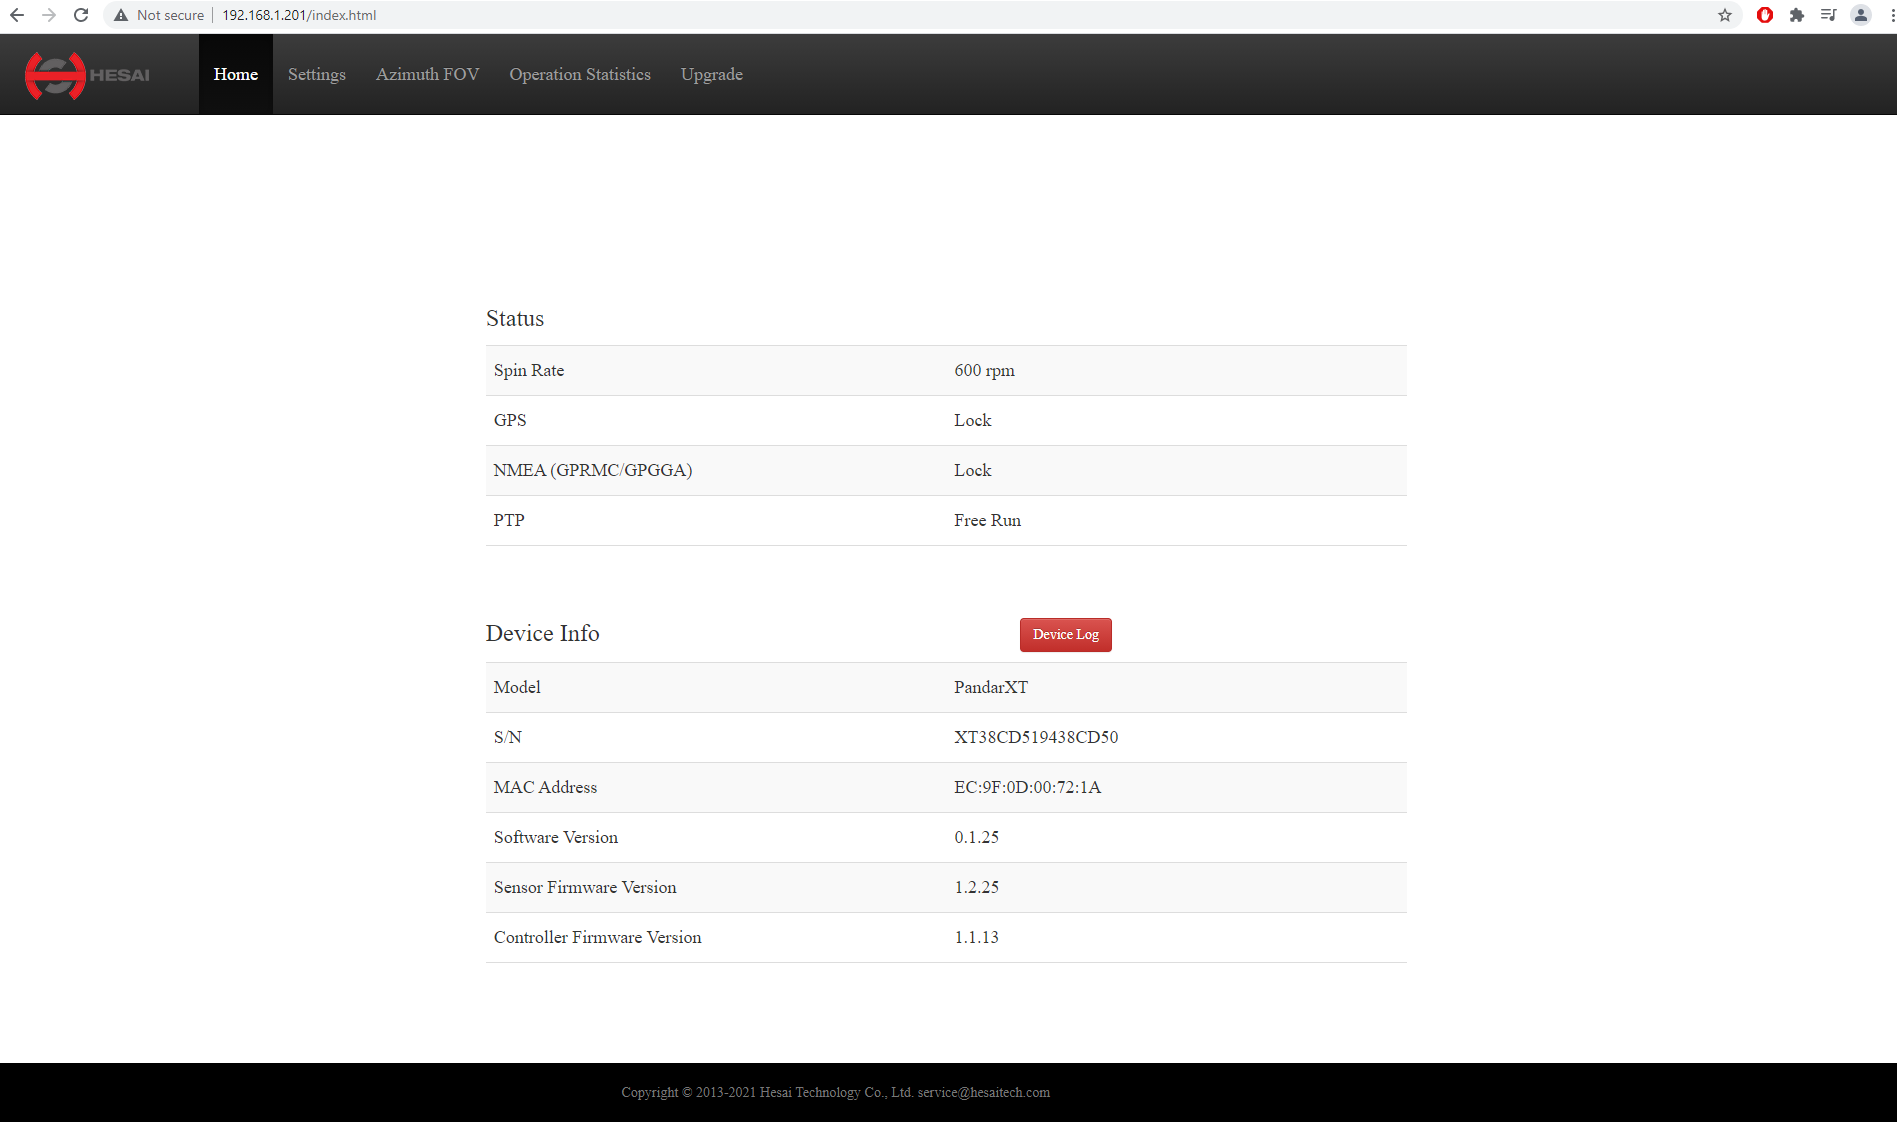1897x1122 pixels.
Task: Open the browser three-dot menu
Action: coord(1891,15)
